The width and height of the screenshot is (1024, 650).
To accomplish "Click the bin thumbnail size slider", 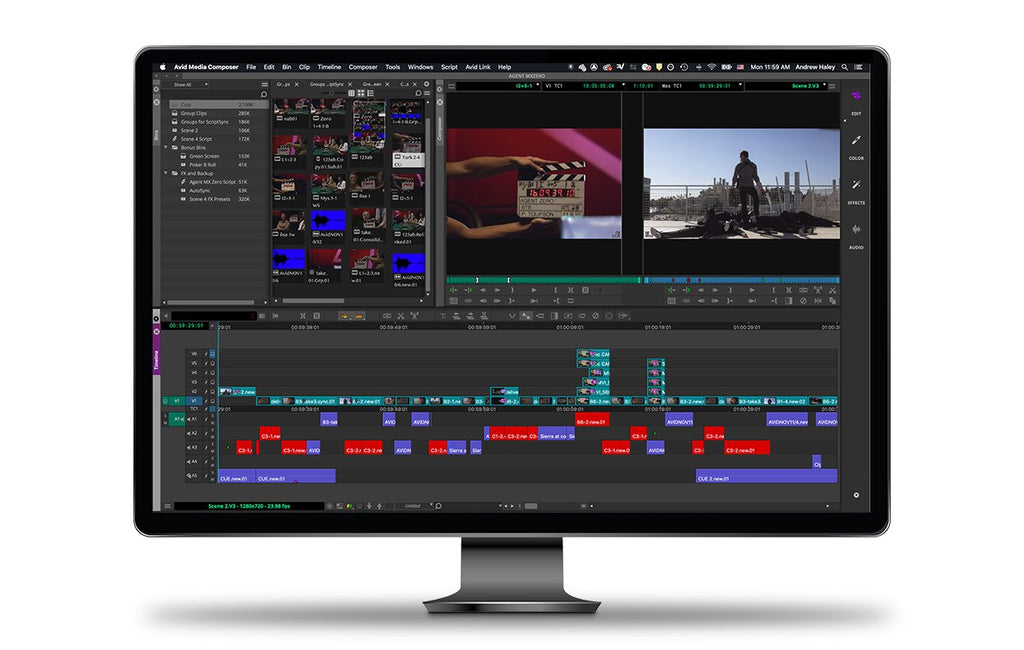I will (x=332, y=93).
